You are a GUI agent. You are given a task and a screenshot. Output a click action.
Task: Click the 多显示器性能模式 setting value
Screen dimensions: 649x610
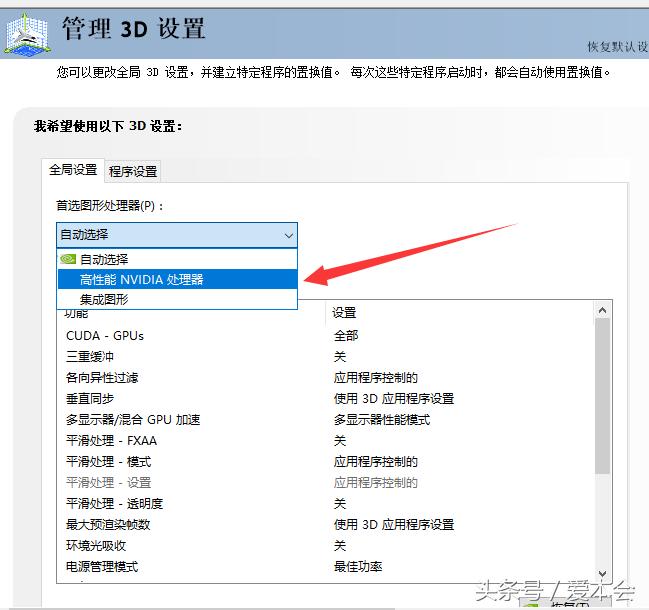(x=382, y=420)
